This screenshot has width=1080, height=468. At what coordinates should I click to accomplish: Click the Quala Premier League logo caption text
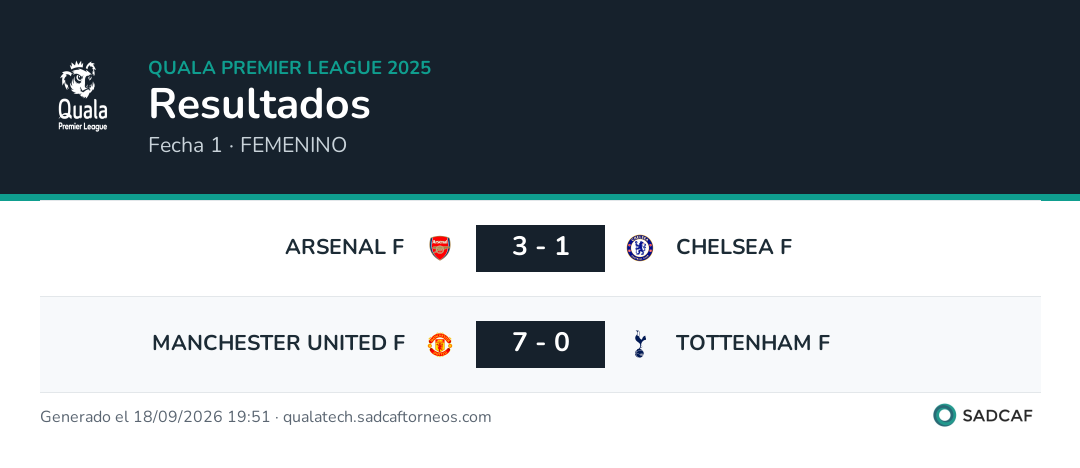tap(83, 117)
